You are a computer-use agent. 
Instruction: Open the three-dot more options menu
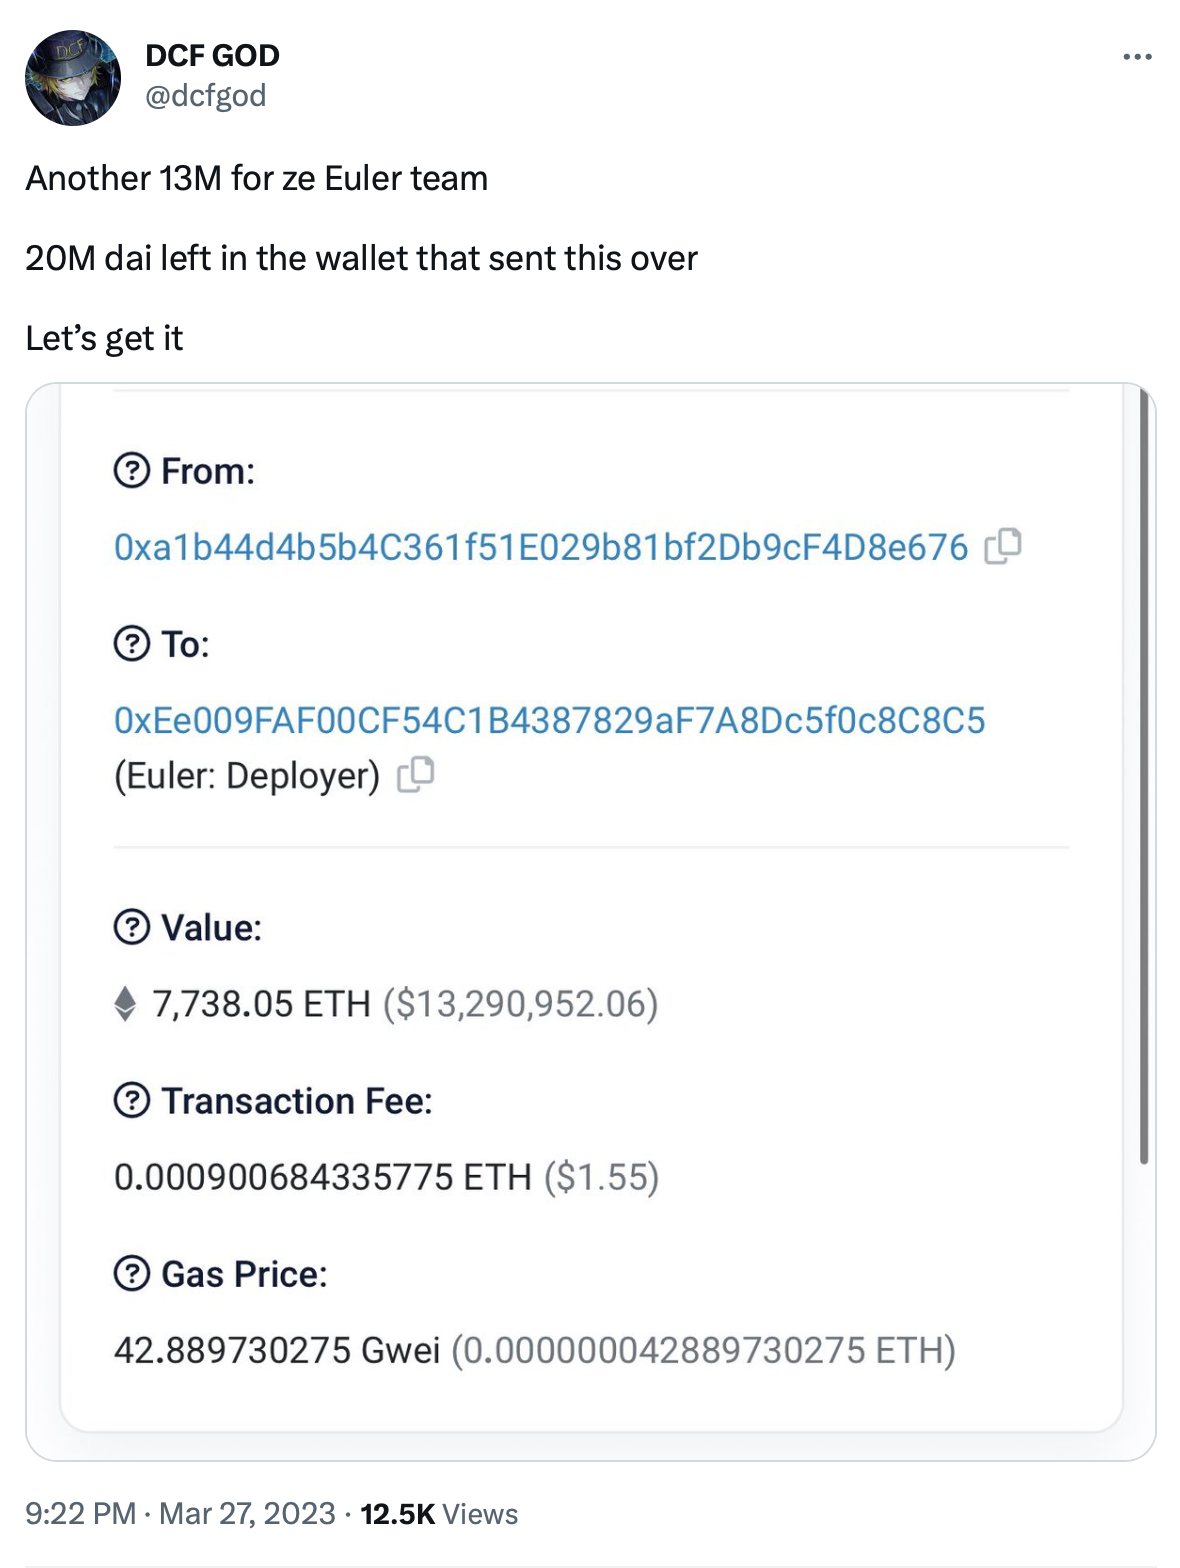[1137, 57]
